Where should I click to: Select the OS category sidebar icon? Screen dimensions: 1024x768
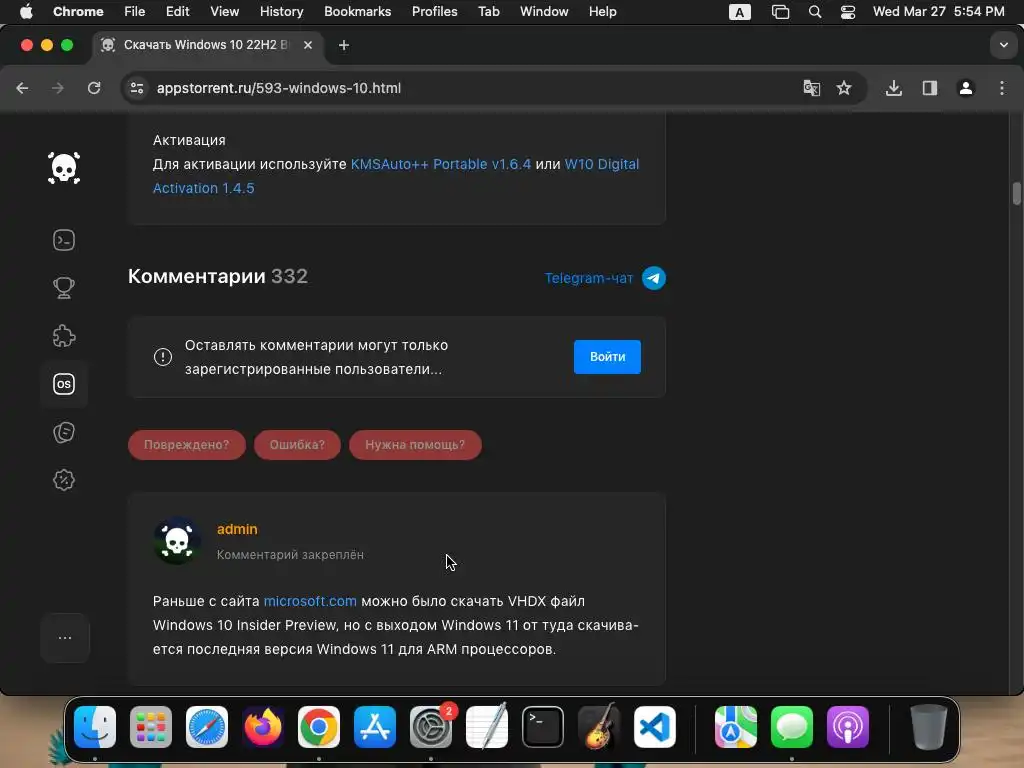click(64, 384)
